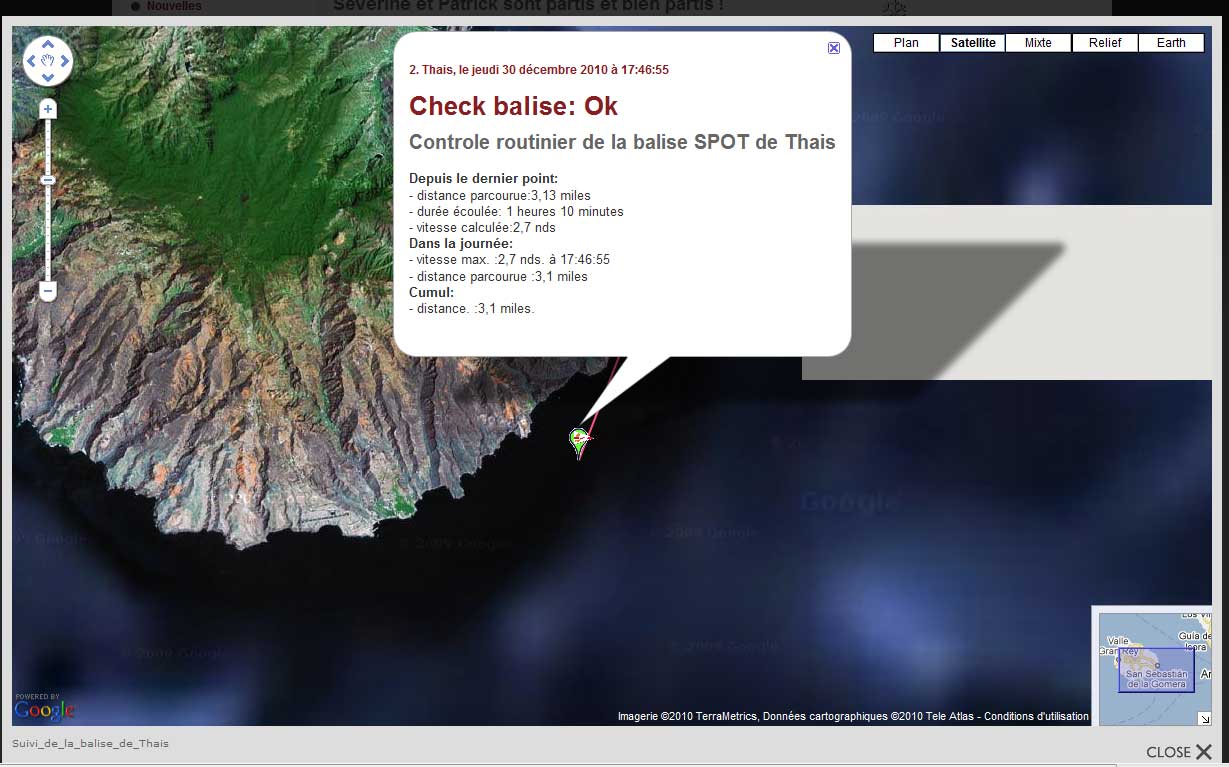Pan the map right with the east arrow
This screenshot has width=1229, height=767.
[x=64, y=61]
